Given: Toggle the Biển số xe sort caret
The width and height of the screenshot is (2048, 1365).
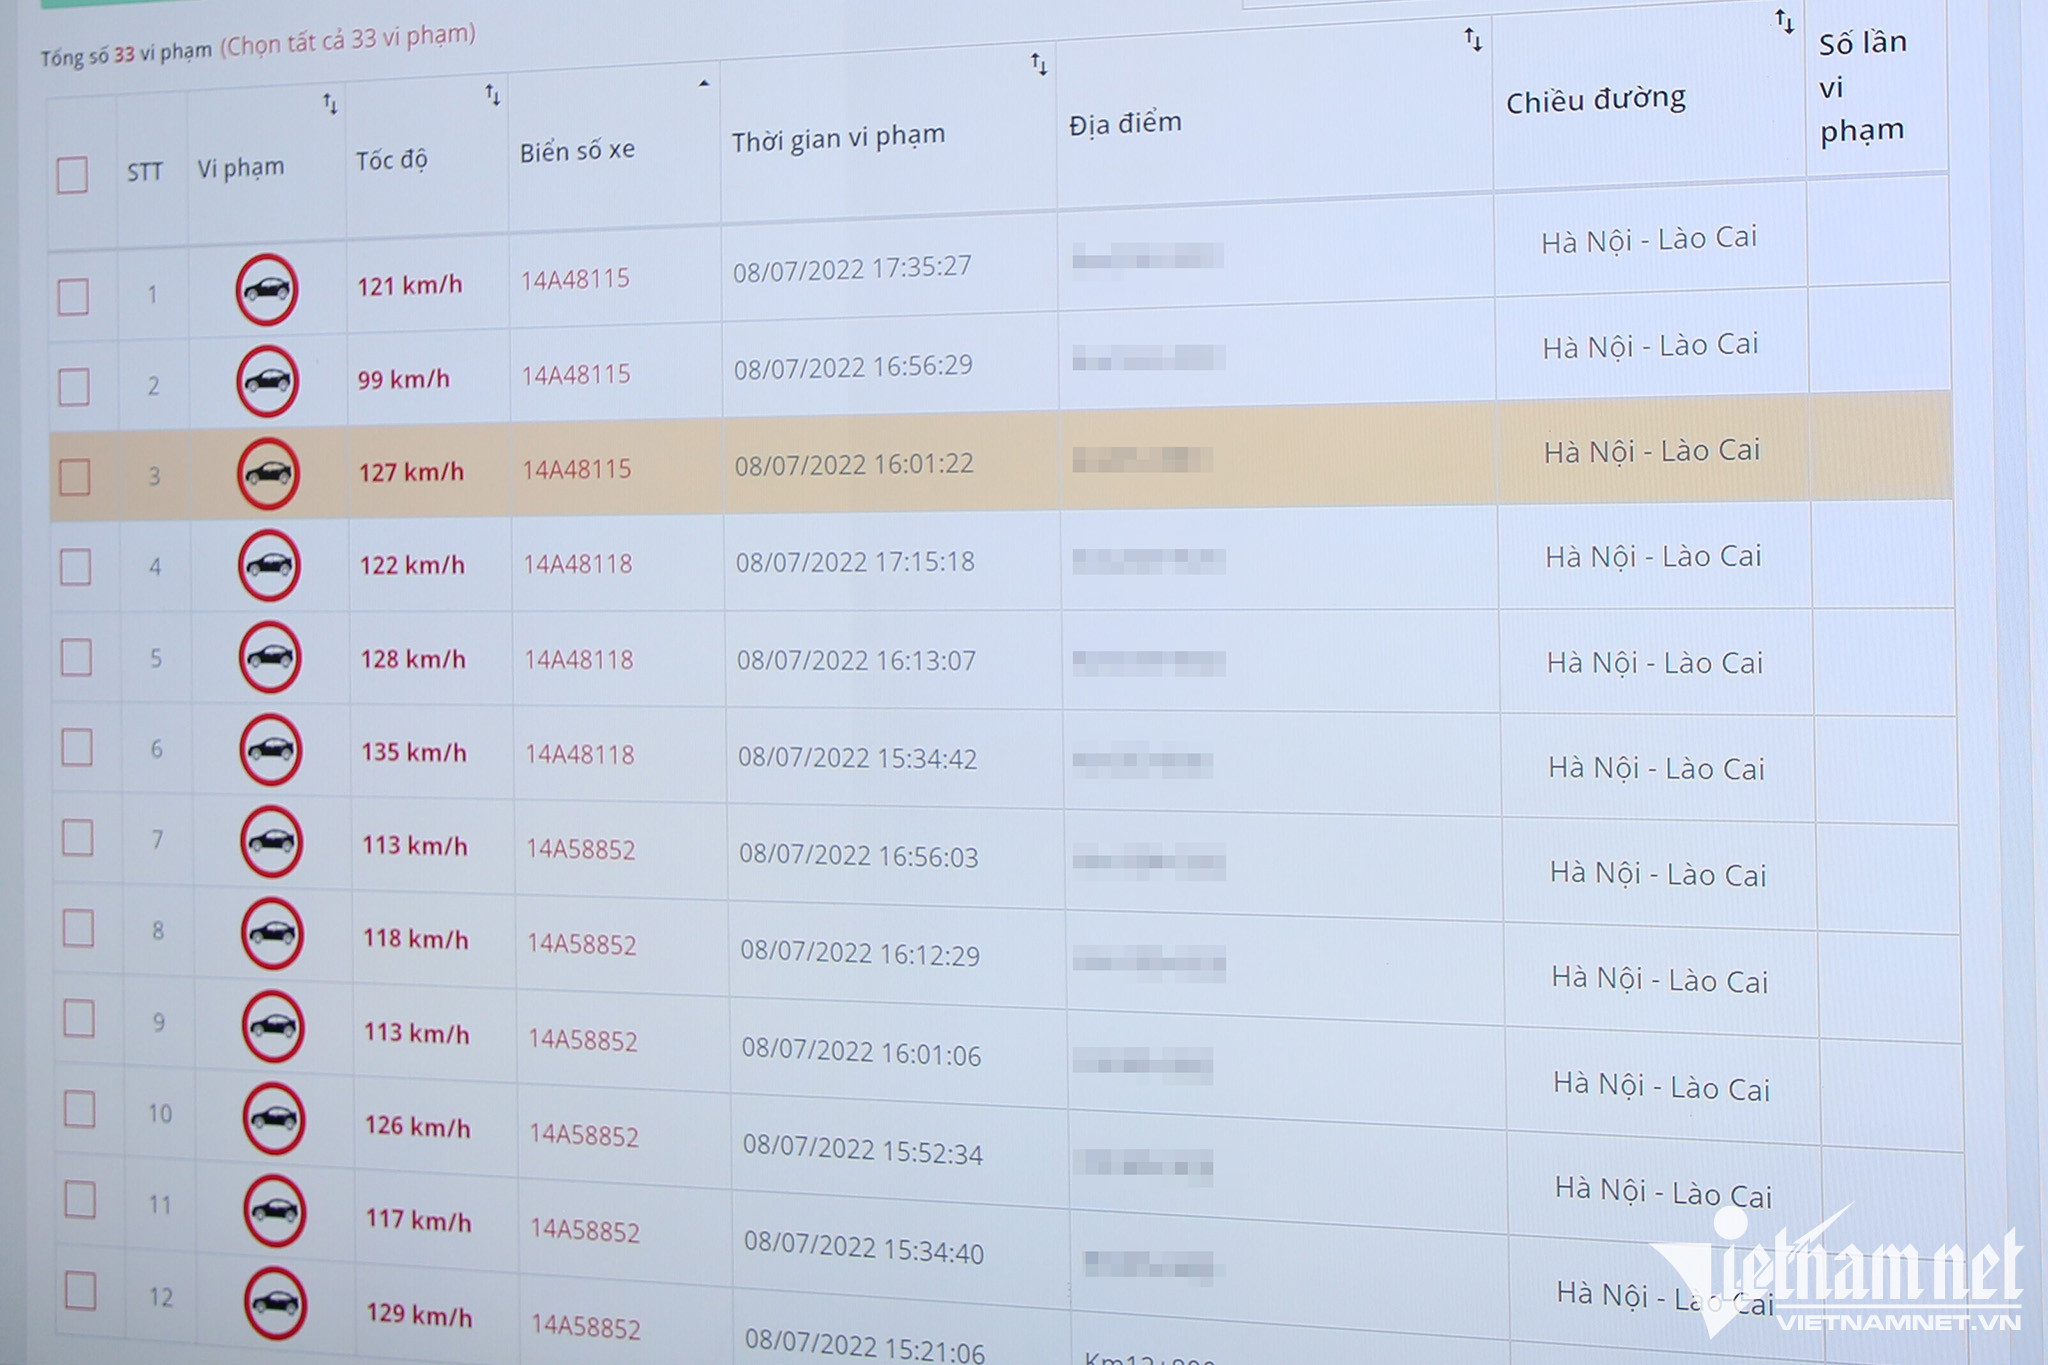Looking at the screenshot, I should [x=704, y=84].
